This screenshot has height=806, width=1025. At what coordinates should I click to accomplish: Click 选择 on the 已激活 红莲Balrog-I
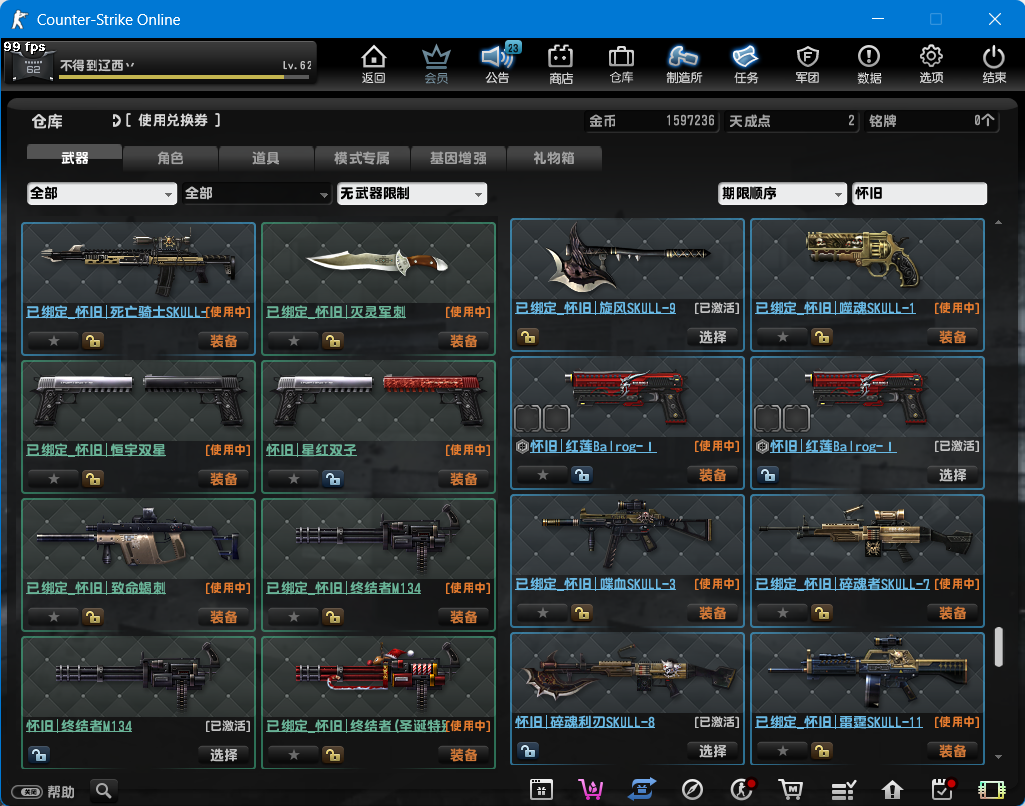click(x=952, y=475)
